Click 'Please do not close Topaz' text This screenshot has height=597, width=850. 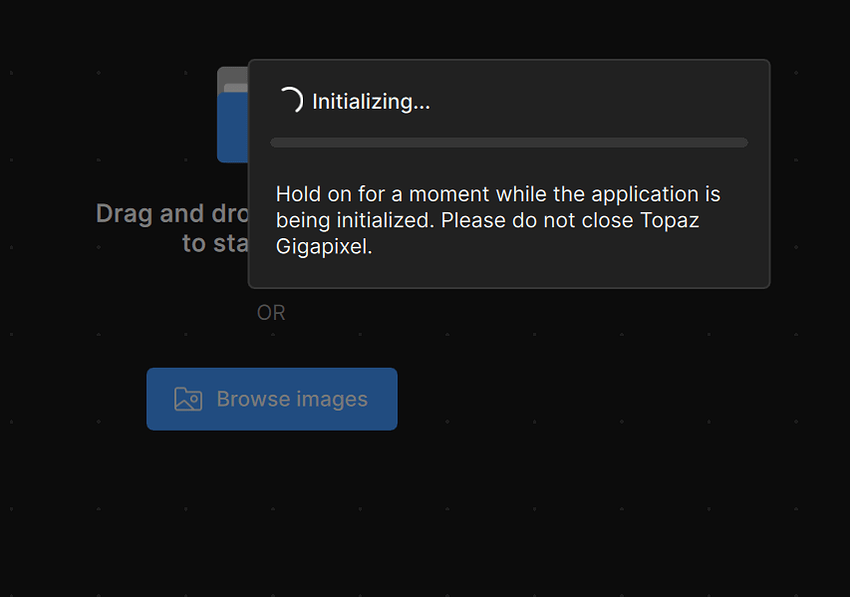point(570,220)
